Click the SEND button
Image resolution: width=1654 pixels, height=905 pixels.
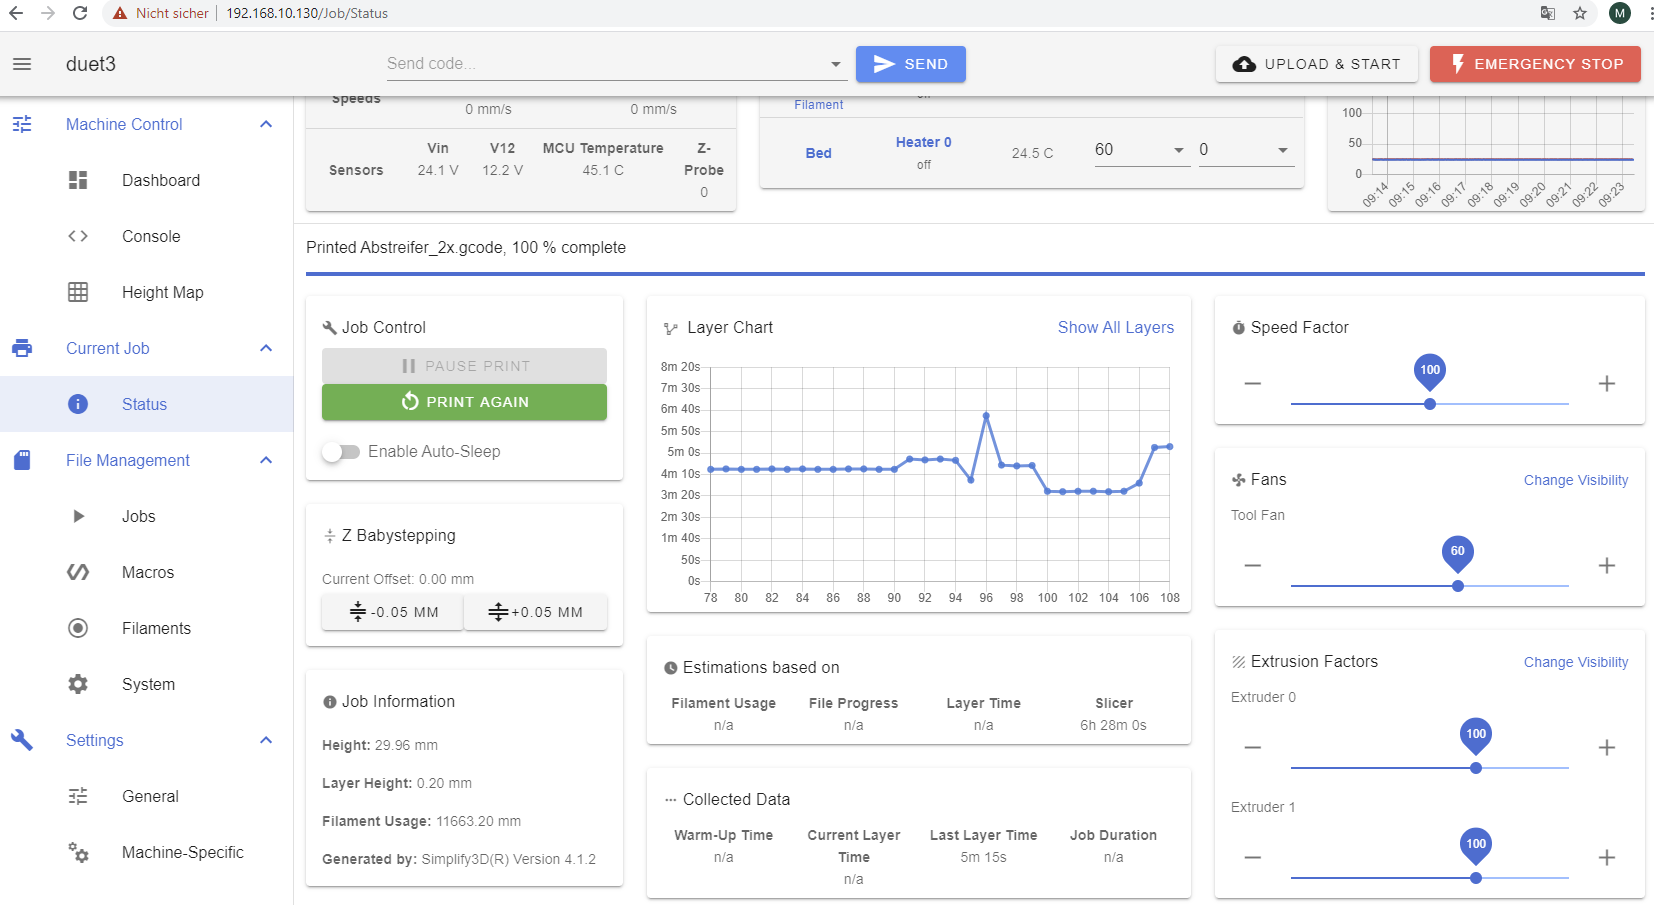click(910, 64)
